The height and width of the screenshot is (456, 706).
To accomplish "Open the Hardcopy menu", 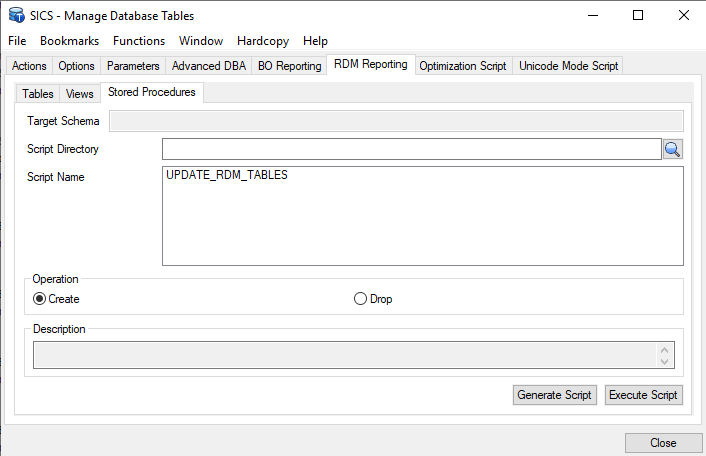I will coord(263,41).
